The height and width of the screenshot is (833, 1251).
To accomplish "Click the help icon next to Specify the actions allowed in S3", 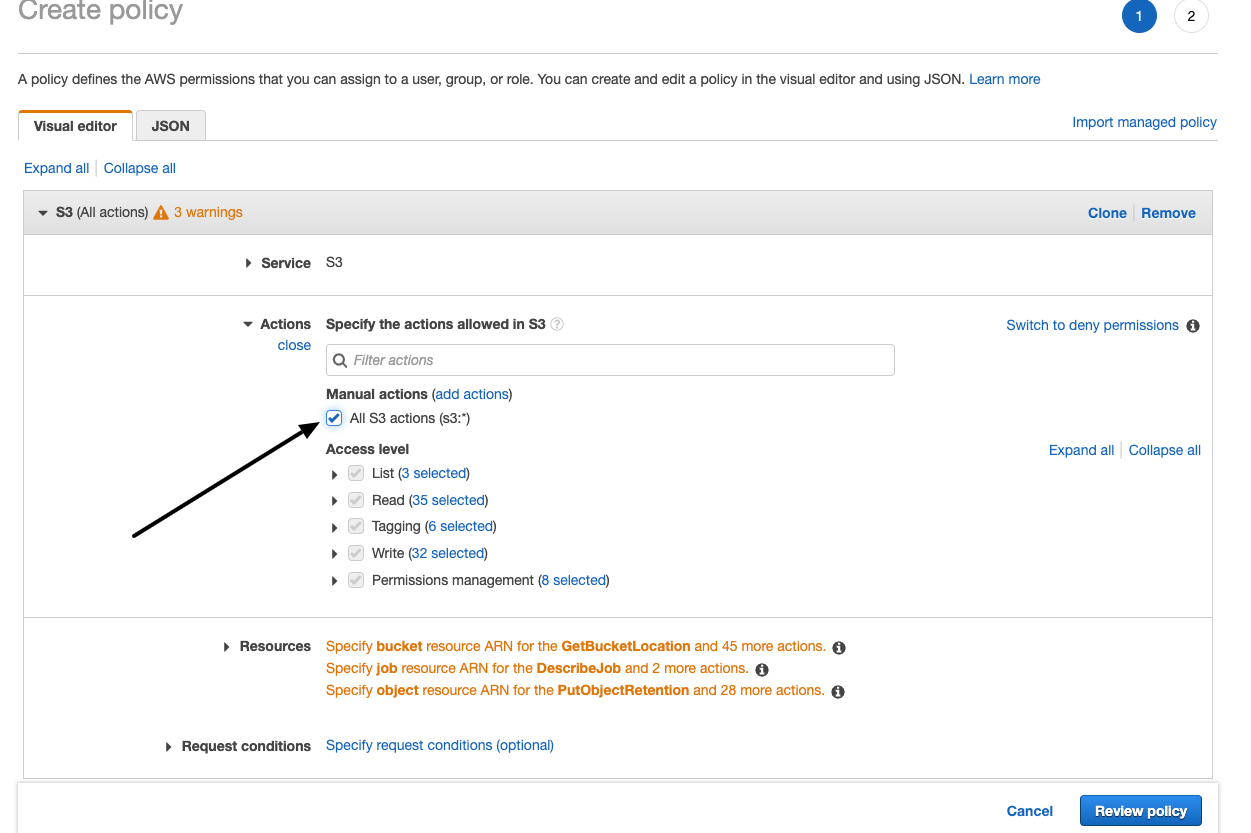I will 557,324.
